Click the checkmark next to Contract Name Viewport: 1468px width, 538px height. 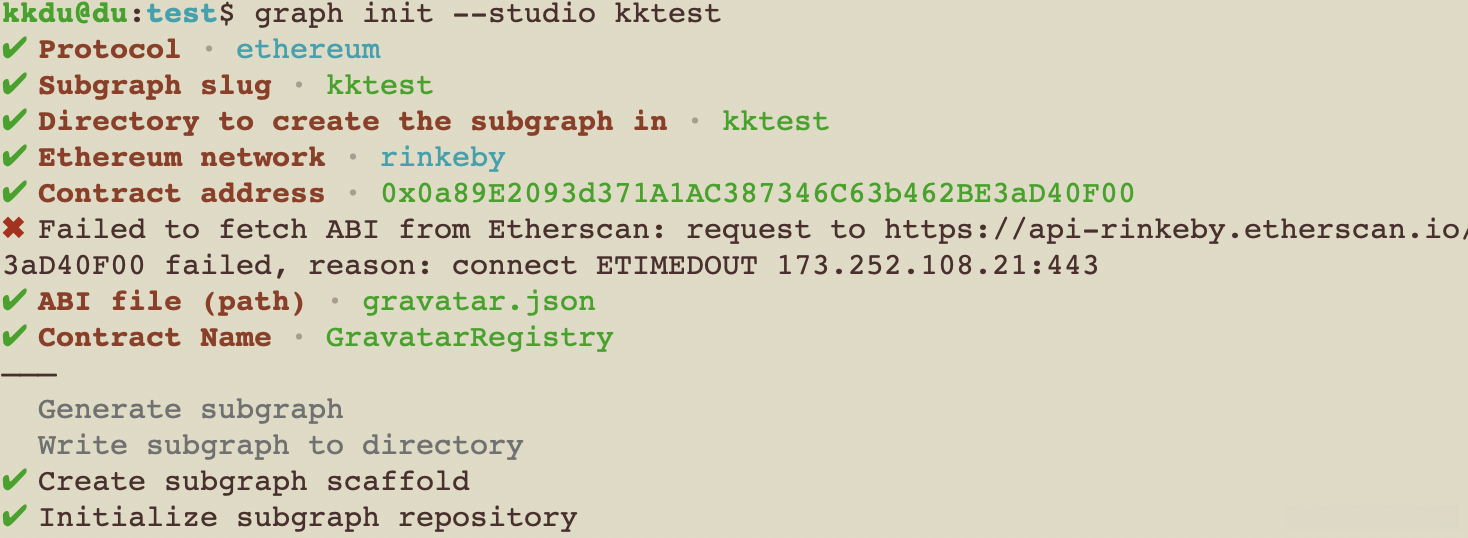(14, 337)
